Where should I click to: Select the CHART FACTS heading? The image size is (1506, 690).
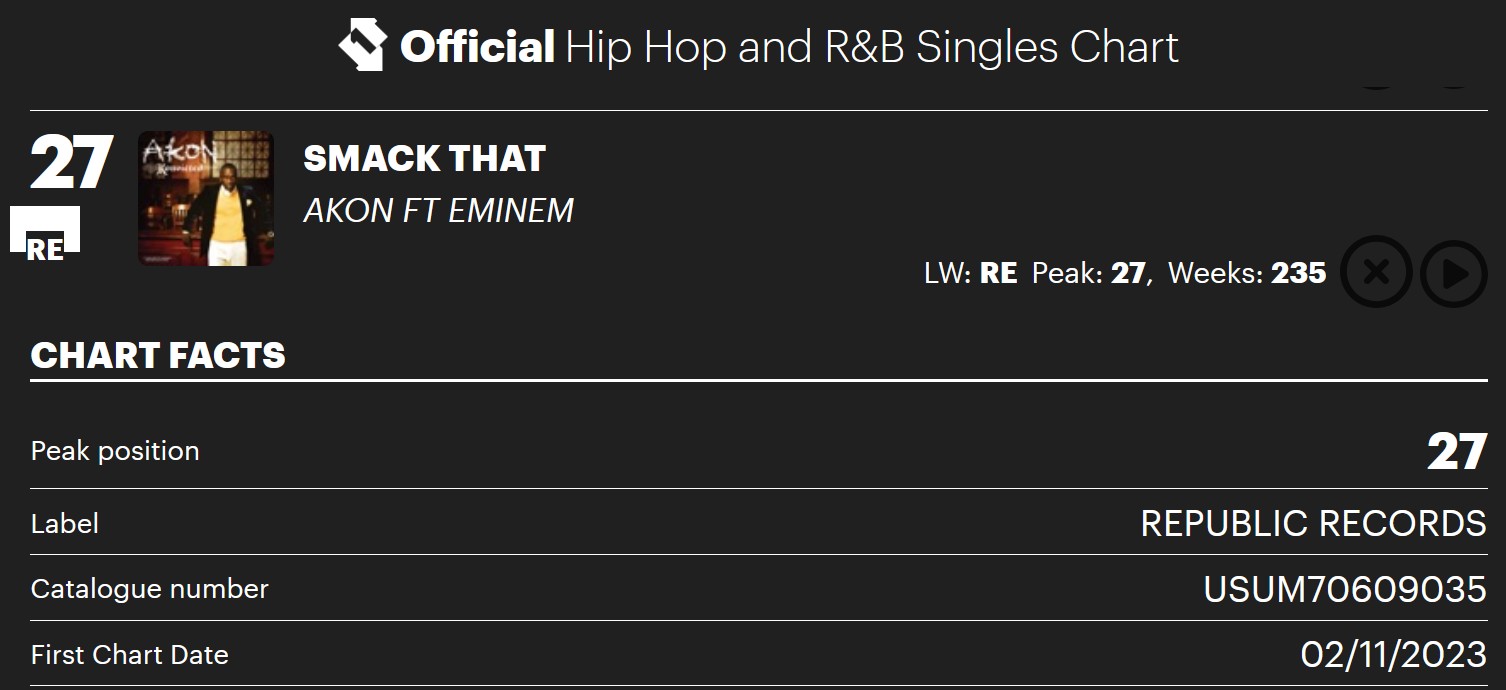(x=158, y=355)
